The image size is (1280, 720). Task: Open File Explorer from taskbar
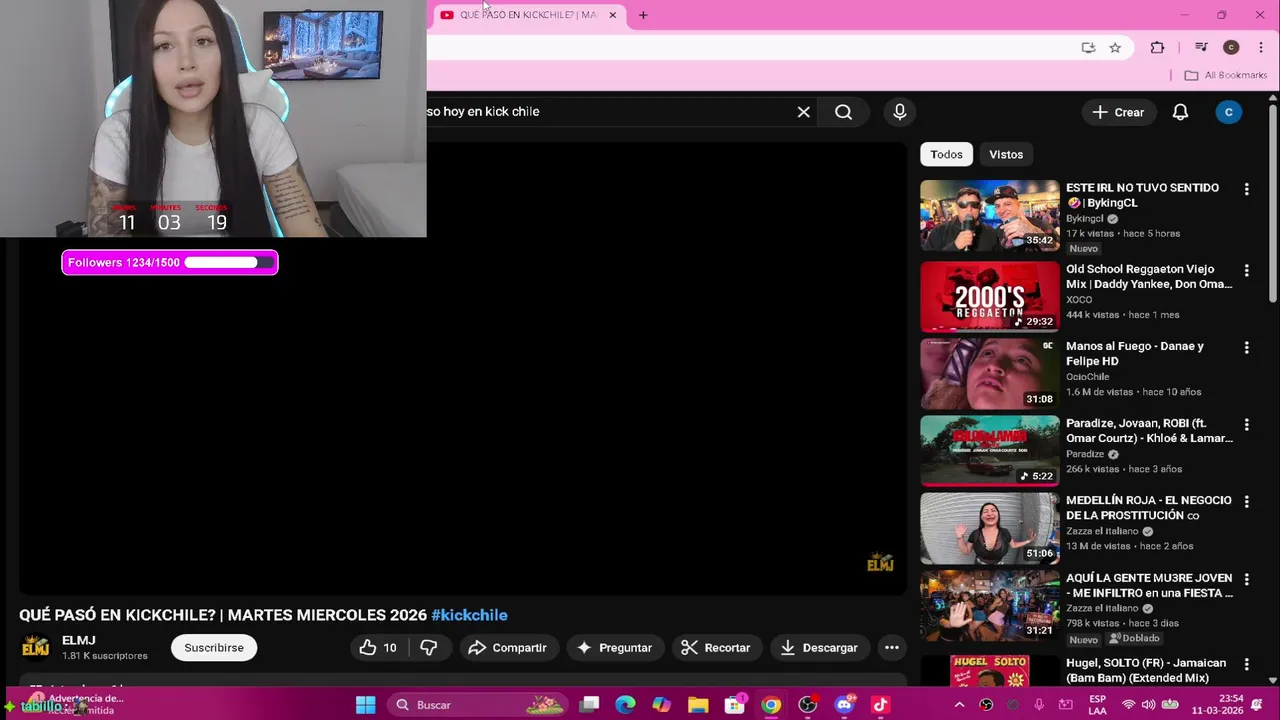[x=698, y=705]
